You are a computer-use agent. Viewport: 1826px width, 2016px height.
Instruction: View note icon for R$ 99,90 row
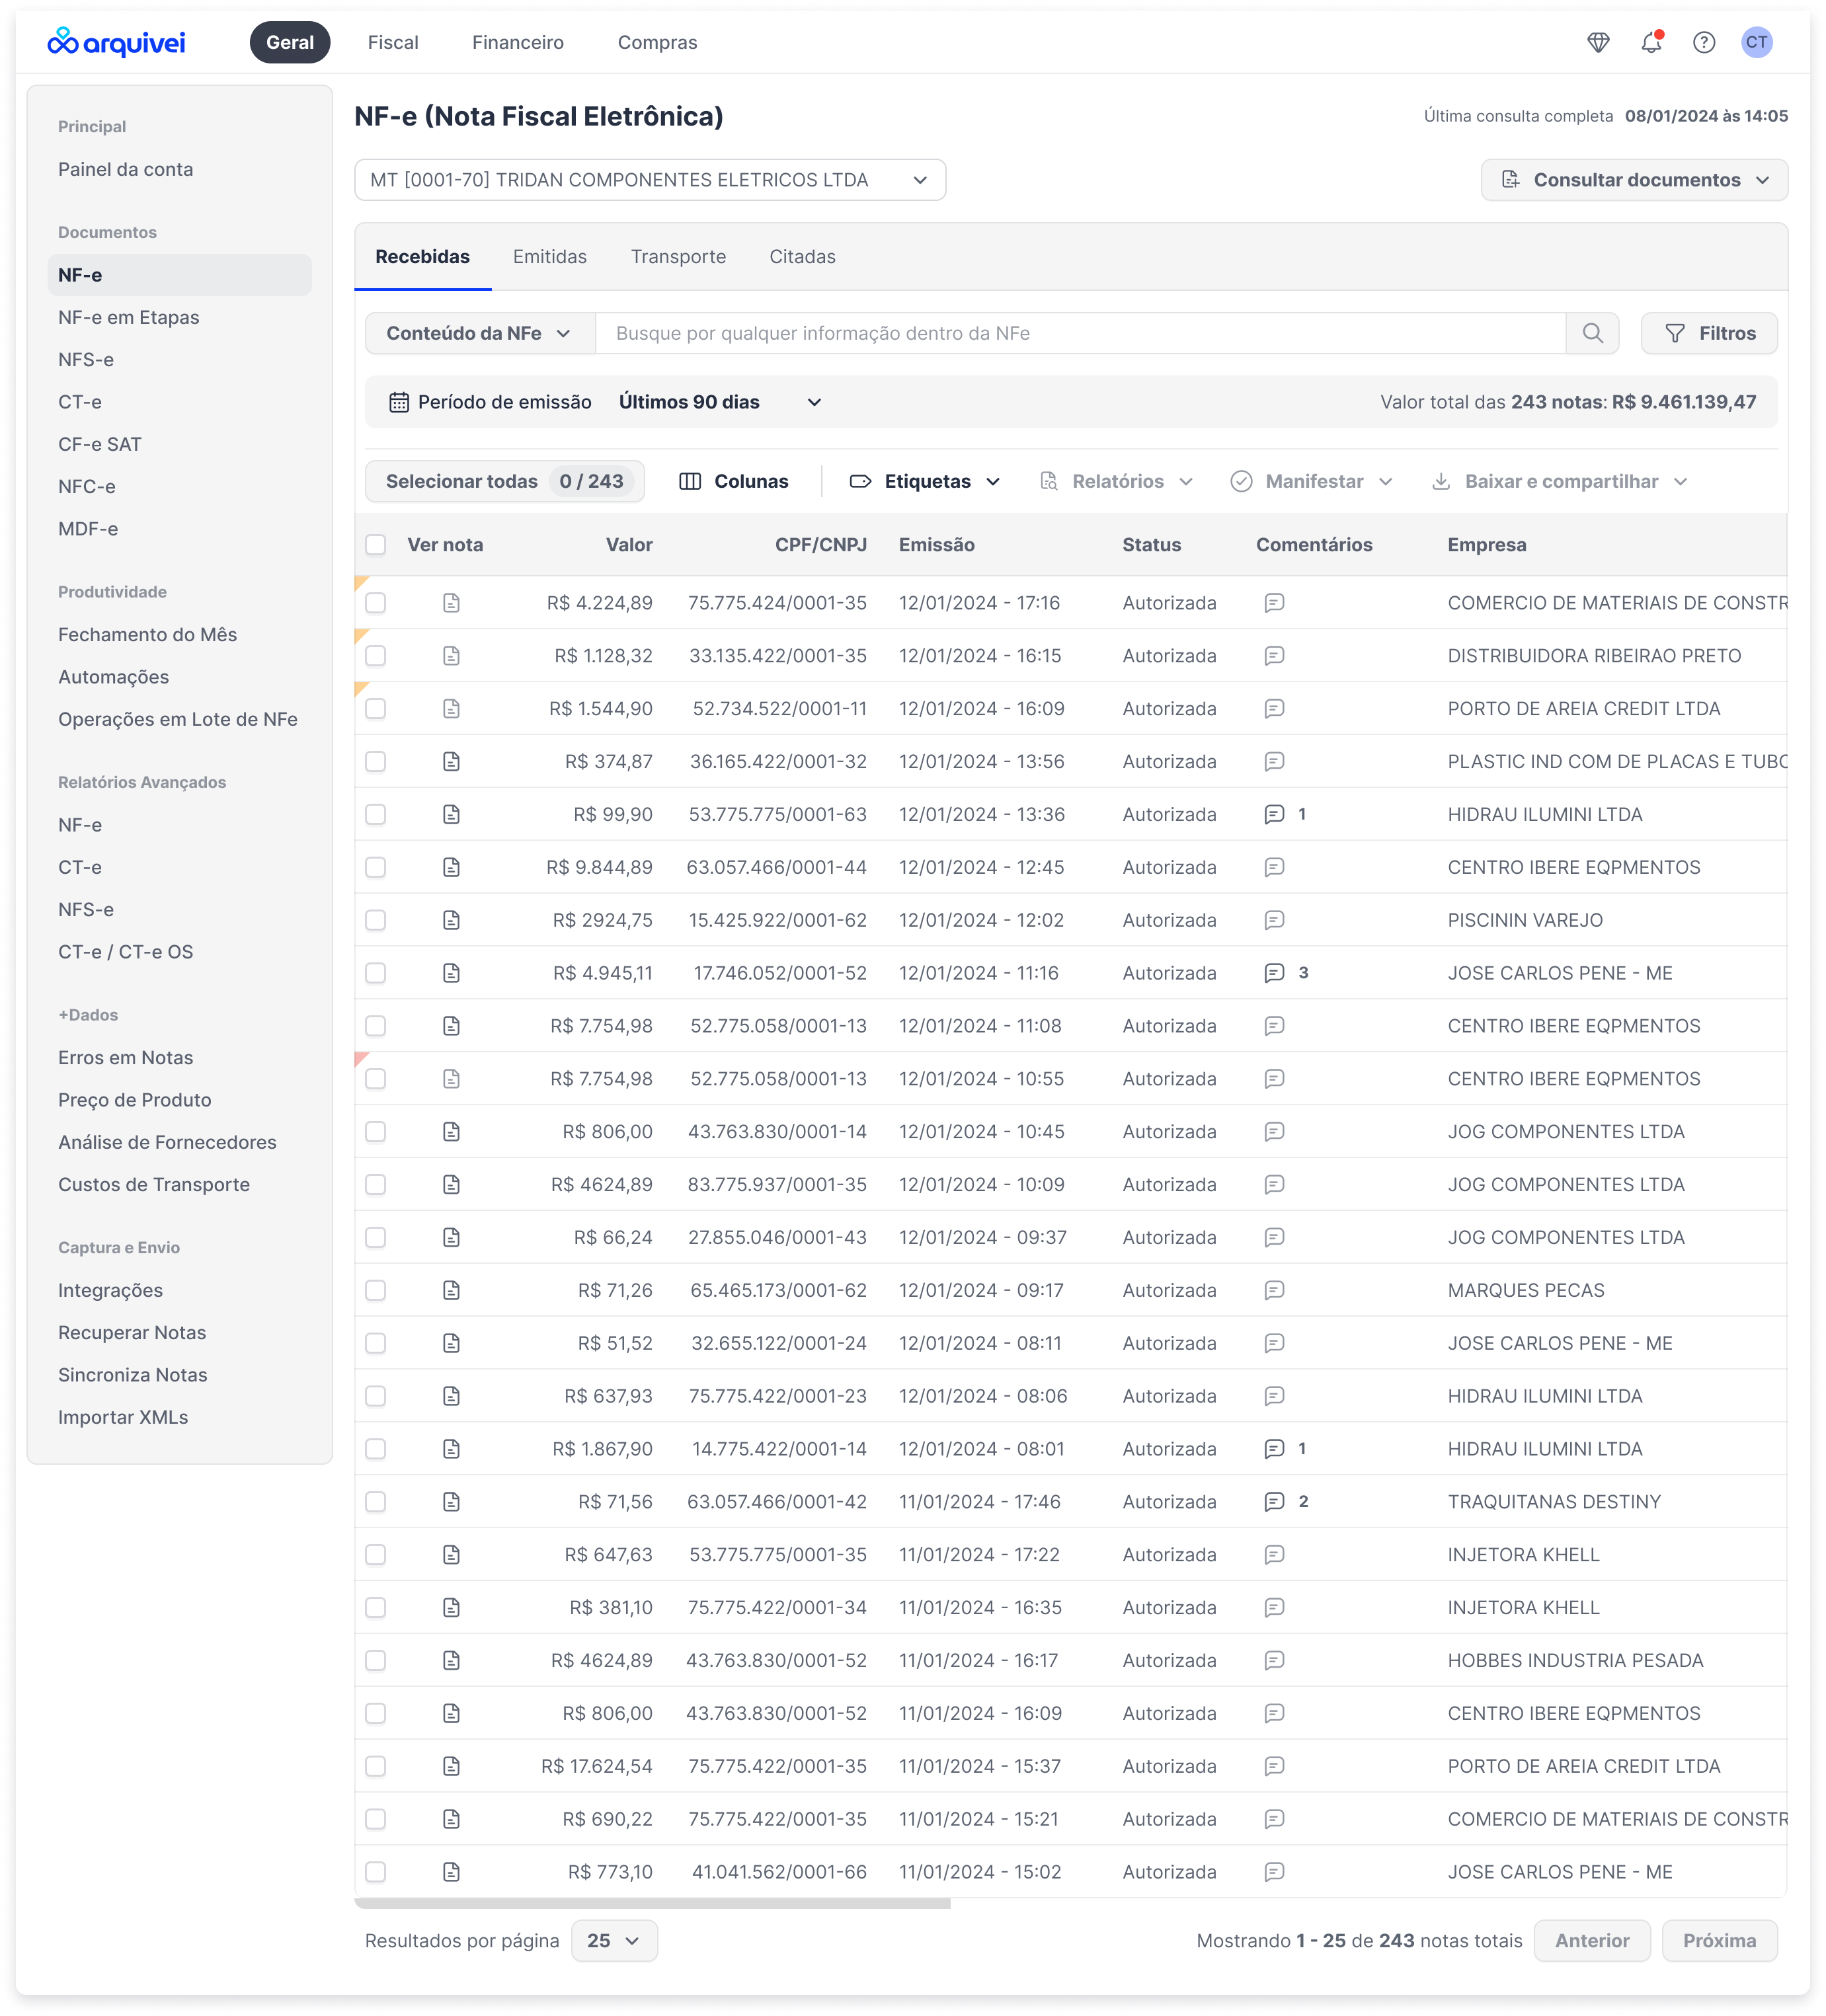451,815
